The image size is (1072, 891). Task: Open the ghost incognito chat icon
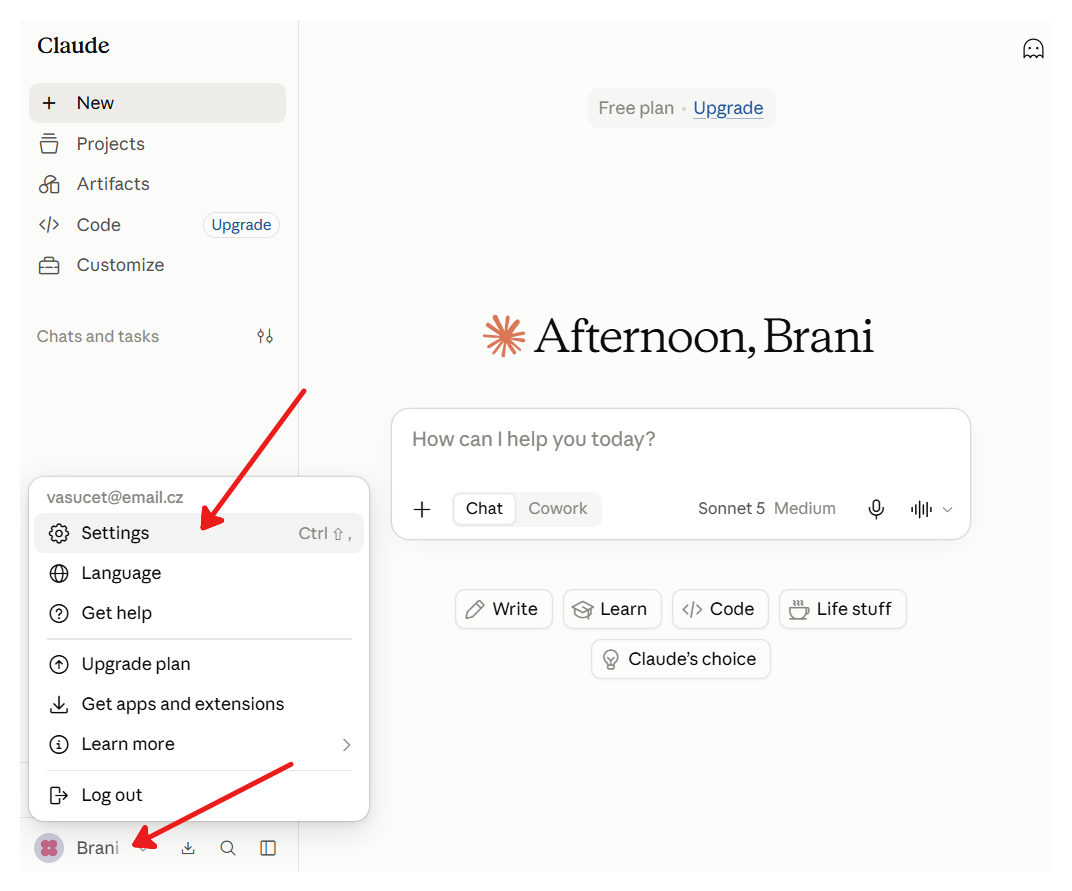pyautogui.click(x=1032, y=49)
